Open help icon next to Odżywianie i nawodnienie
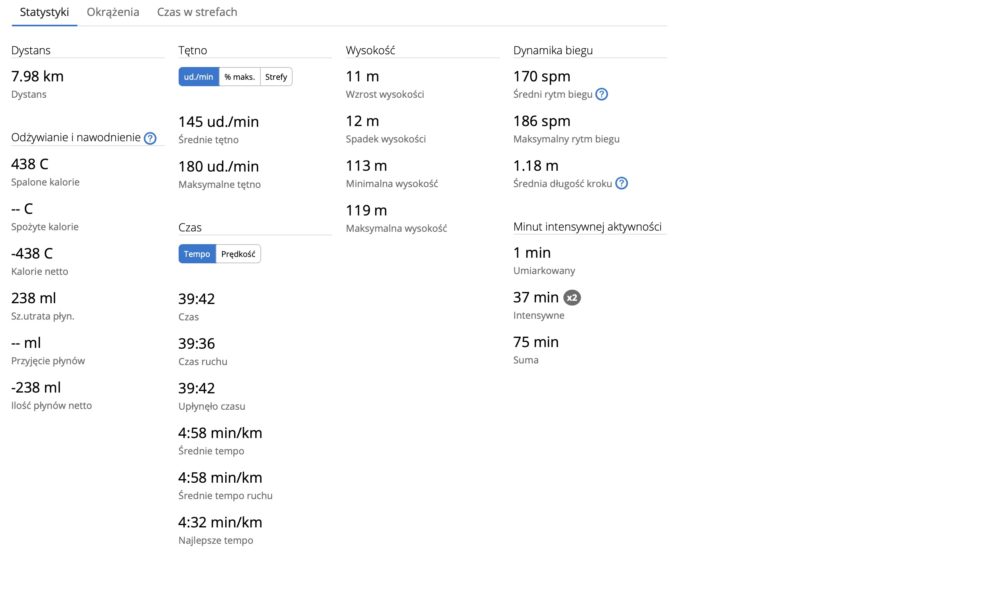The image size is (1000, 608). (150, 138)
